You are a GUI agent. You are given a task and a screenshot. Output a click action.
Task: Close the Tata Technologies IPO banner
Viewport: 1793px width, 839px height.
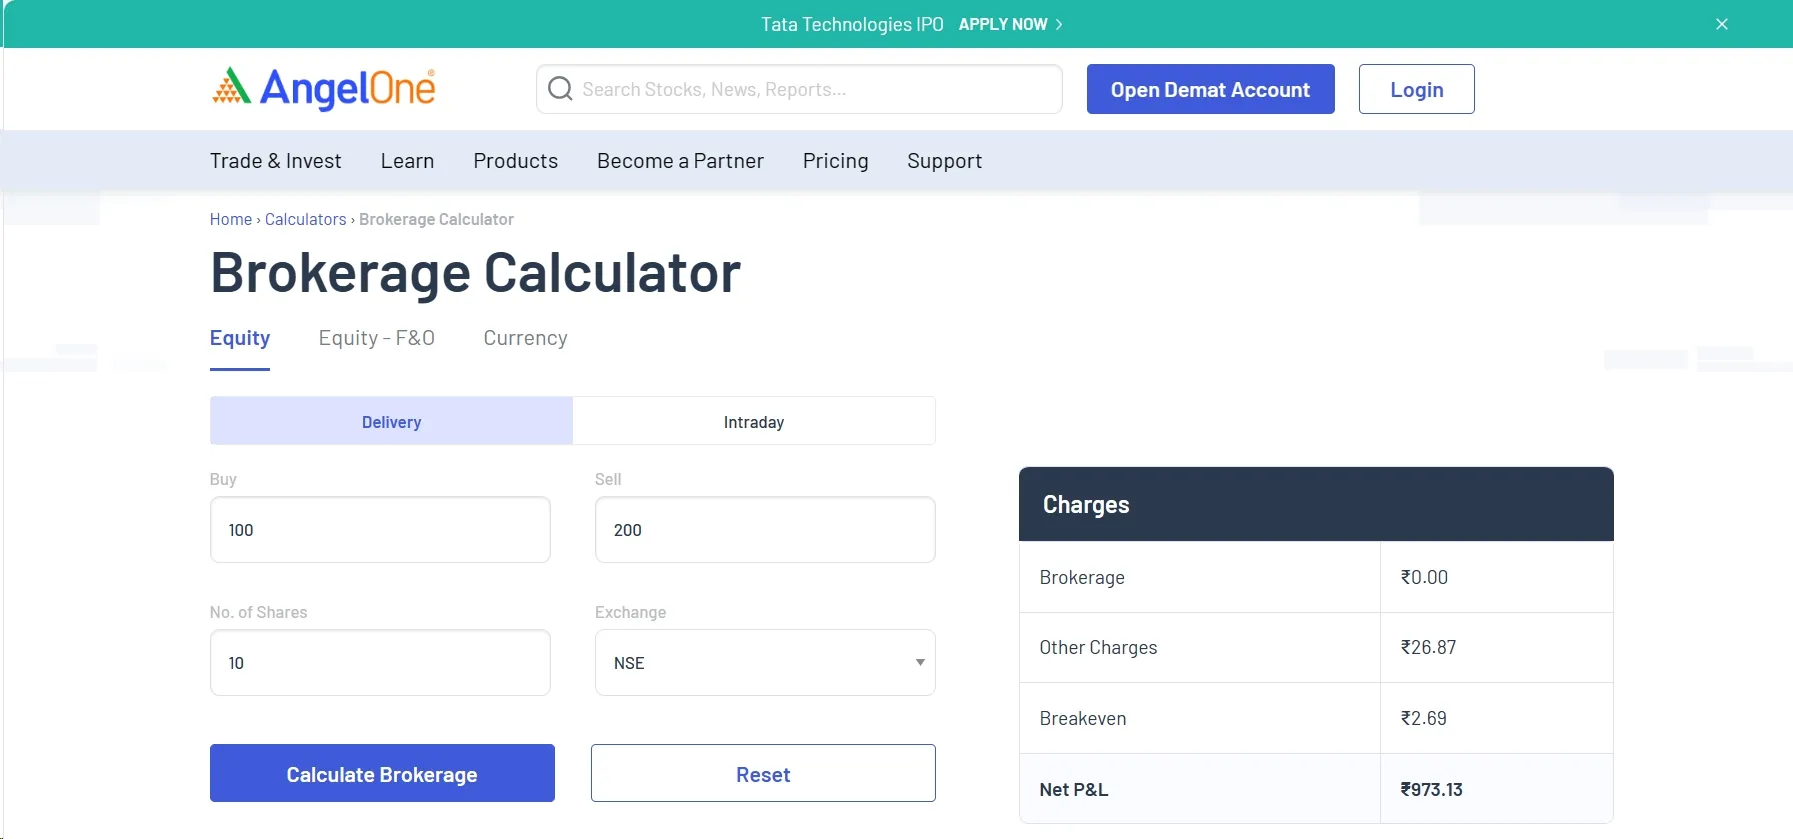(x=1722, y=24)
